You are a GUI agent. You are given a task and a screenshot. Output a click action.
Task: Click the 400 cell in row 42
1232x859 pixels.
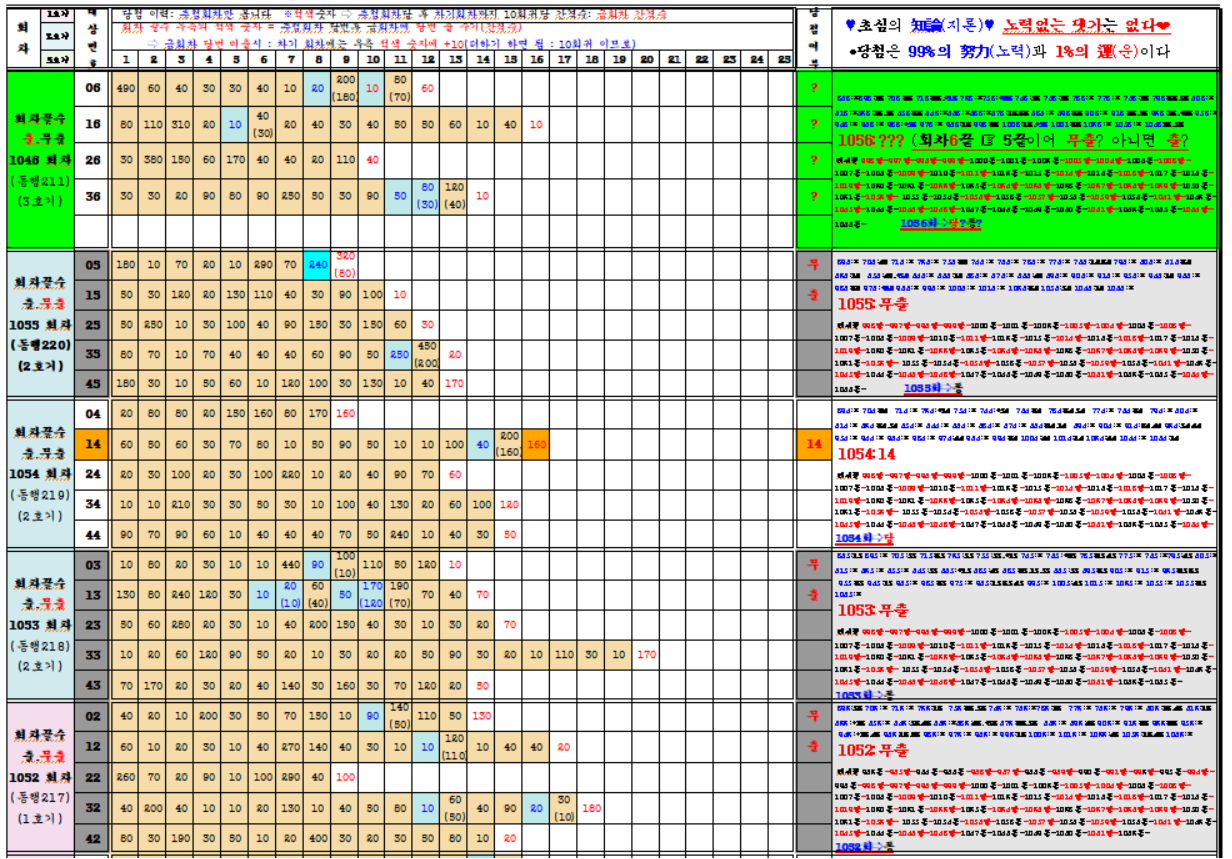[318, 839]
